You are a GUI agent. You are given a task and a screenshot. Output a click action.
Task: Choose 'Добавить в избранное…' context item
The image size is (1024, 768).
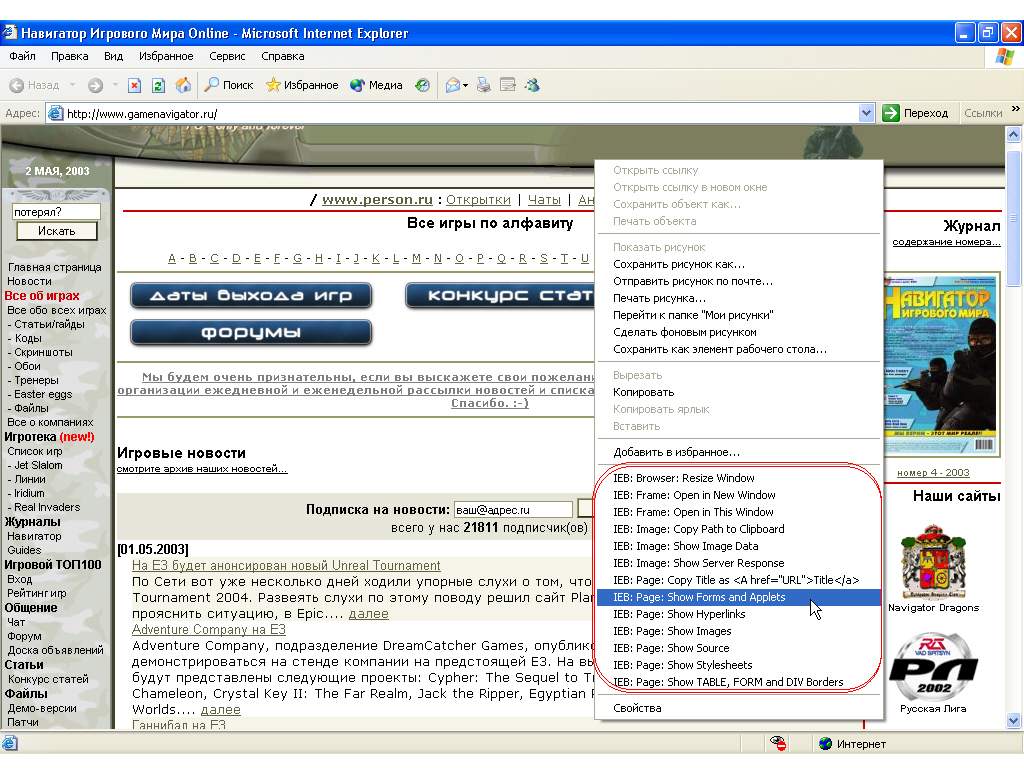tap(739, 452)
